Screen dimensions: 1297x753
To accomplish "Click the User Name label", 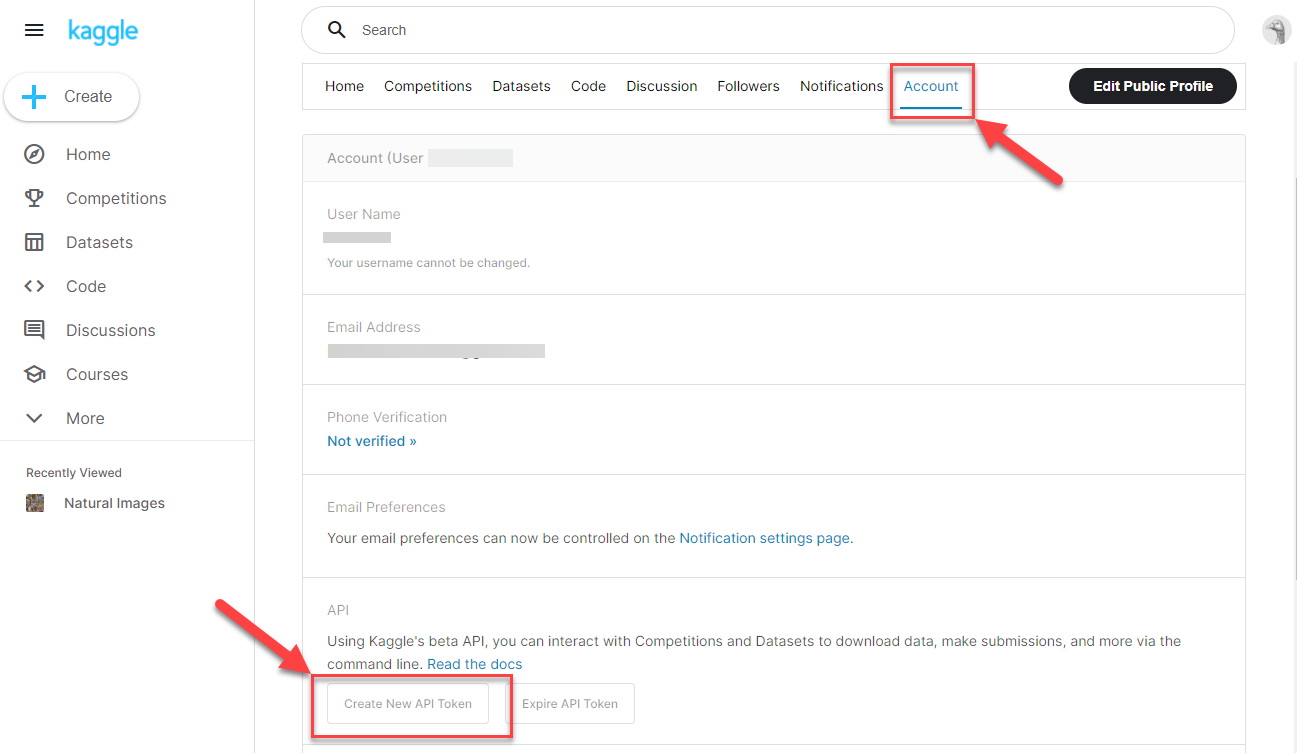I will click(364, 214).
